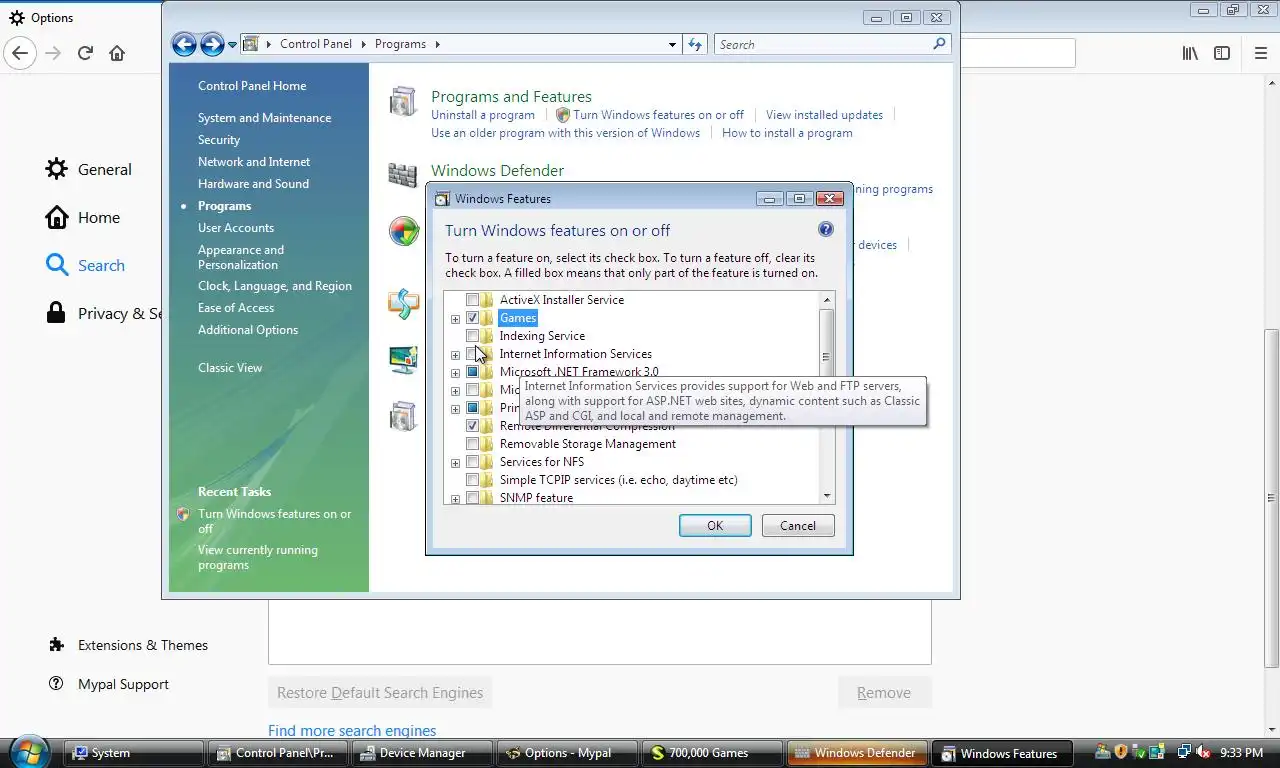The width and height of the screenshot is (1280, 768).
Task: Expand the Services for NFS node
Action: tap(455, 463)
